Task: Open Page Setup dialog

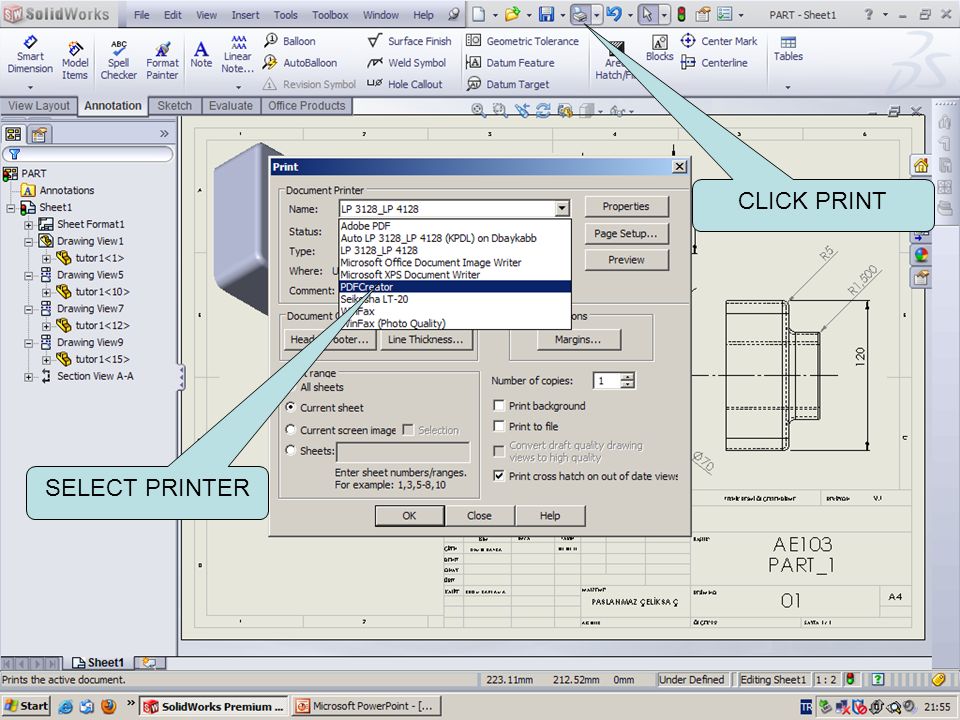Action: [626, 233]
